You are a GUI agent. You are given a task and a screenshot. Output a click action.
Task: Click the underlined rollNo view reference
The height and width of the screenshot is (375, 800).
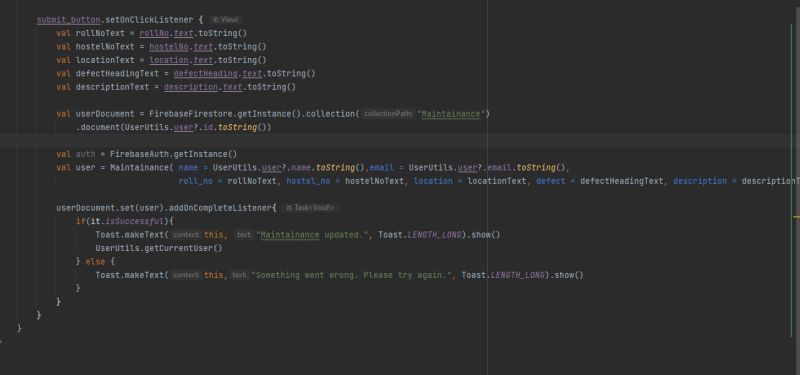click(x=154, y=33)
